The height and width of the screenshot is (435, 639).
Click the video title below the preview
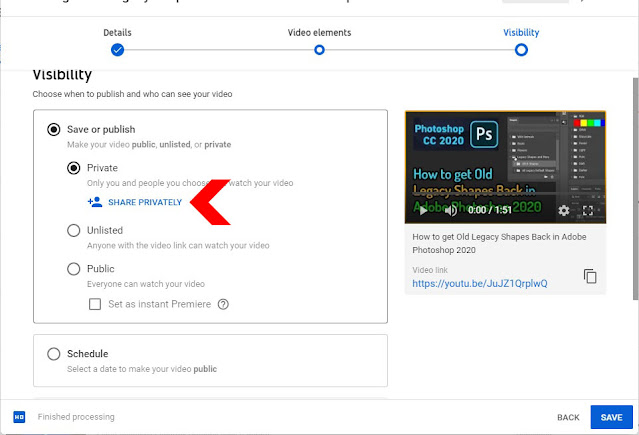[x=499, y=243]
